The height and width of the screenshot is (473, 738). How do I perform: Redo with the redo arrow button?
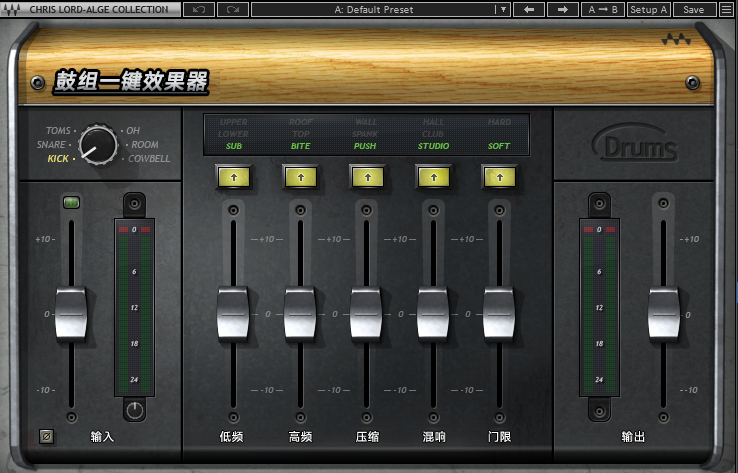(233, 9)
